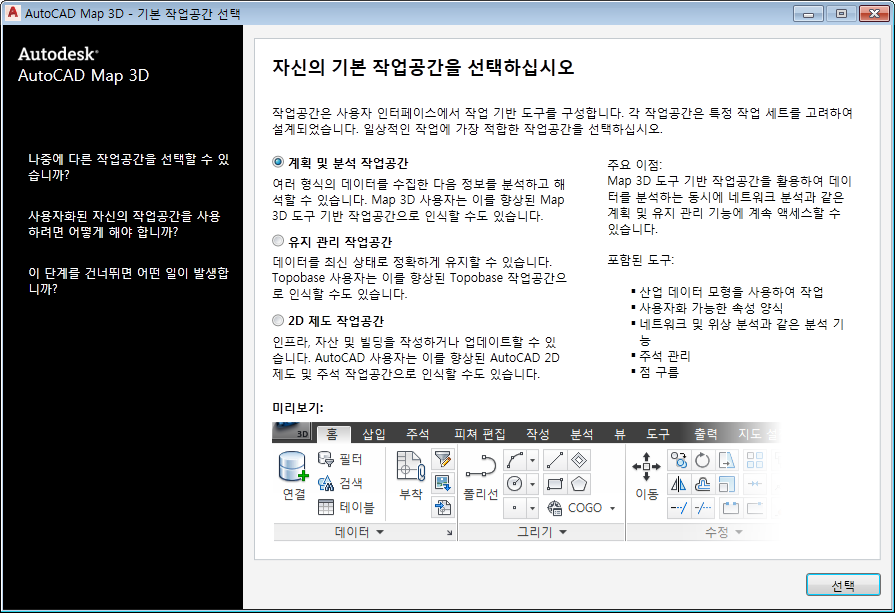Click the mirror icon in 수정 panel
Viewport: 895px width, 613px height.
tap(679, 484)
